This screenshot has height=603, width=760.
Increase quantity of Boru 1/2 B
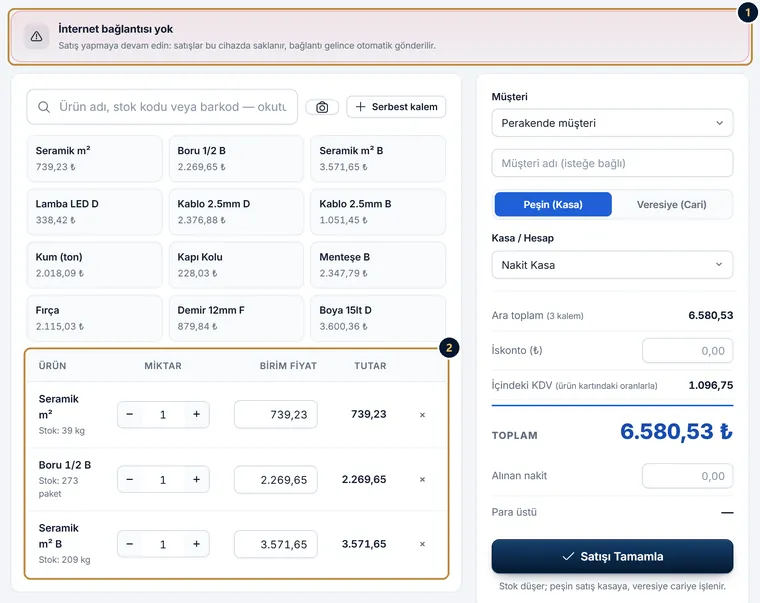pos(196,479)
